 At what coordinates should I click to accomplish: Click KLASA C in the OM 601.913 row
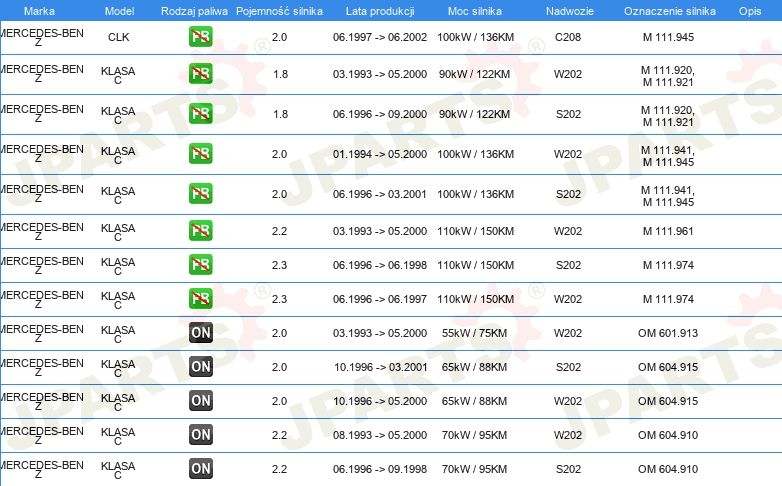pyautogui.click(x=118, y=334)
